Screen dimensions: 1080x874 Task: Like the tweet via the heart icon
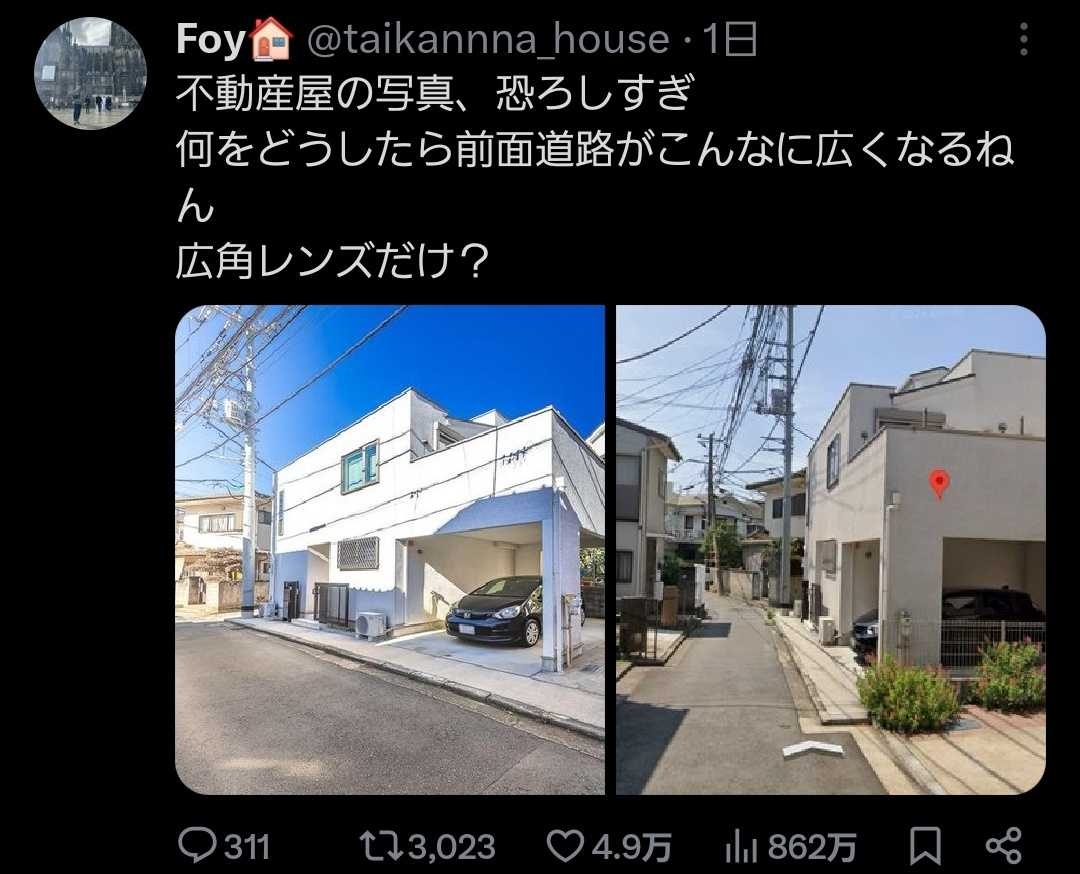tap(565, 846)
